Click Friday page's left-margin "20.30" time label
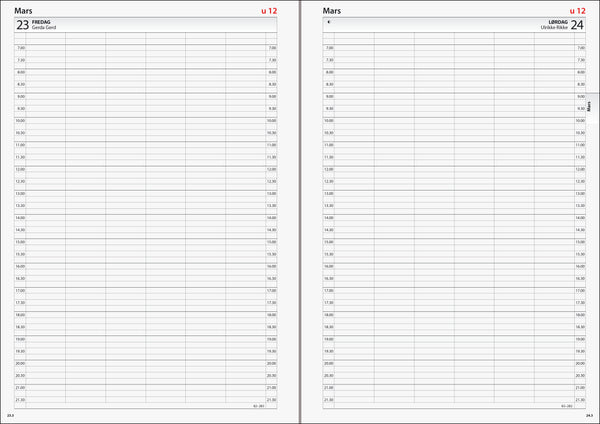The height and width of the screenshot is (424, 600). pos(20,376)
